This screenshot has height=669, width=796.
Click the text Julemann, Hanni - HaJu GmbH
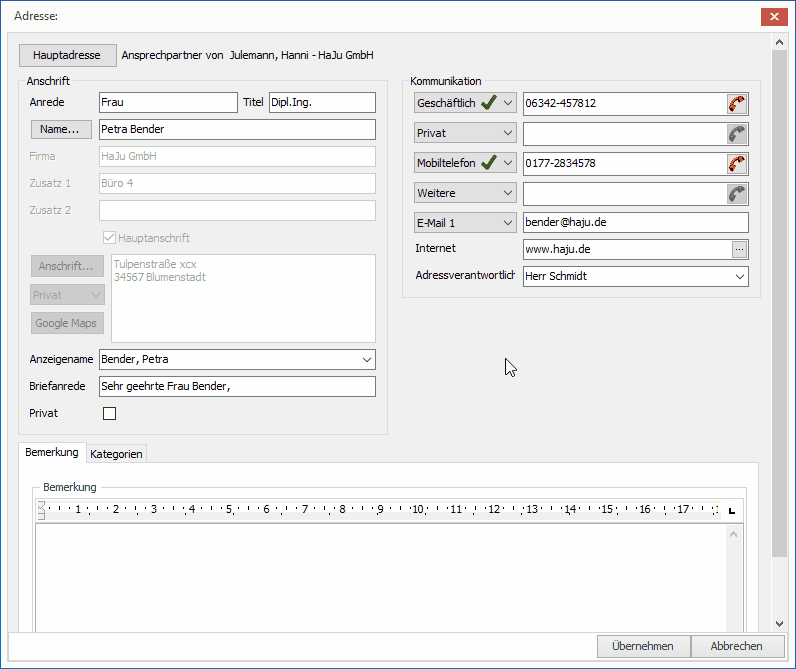tap(302, 55)
